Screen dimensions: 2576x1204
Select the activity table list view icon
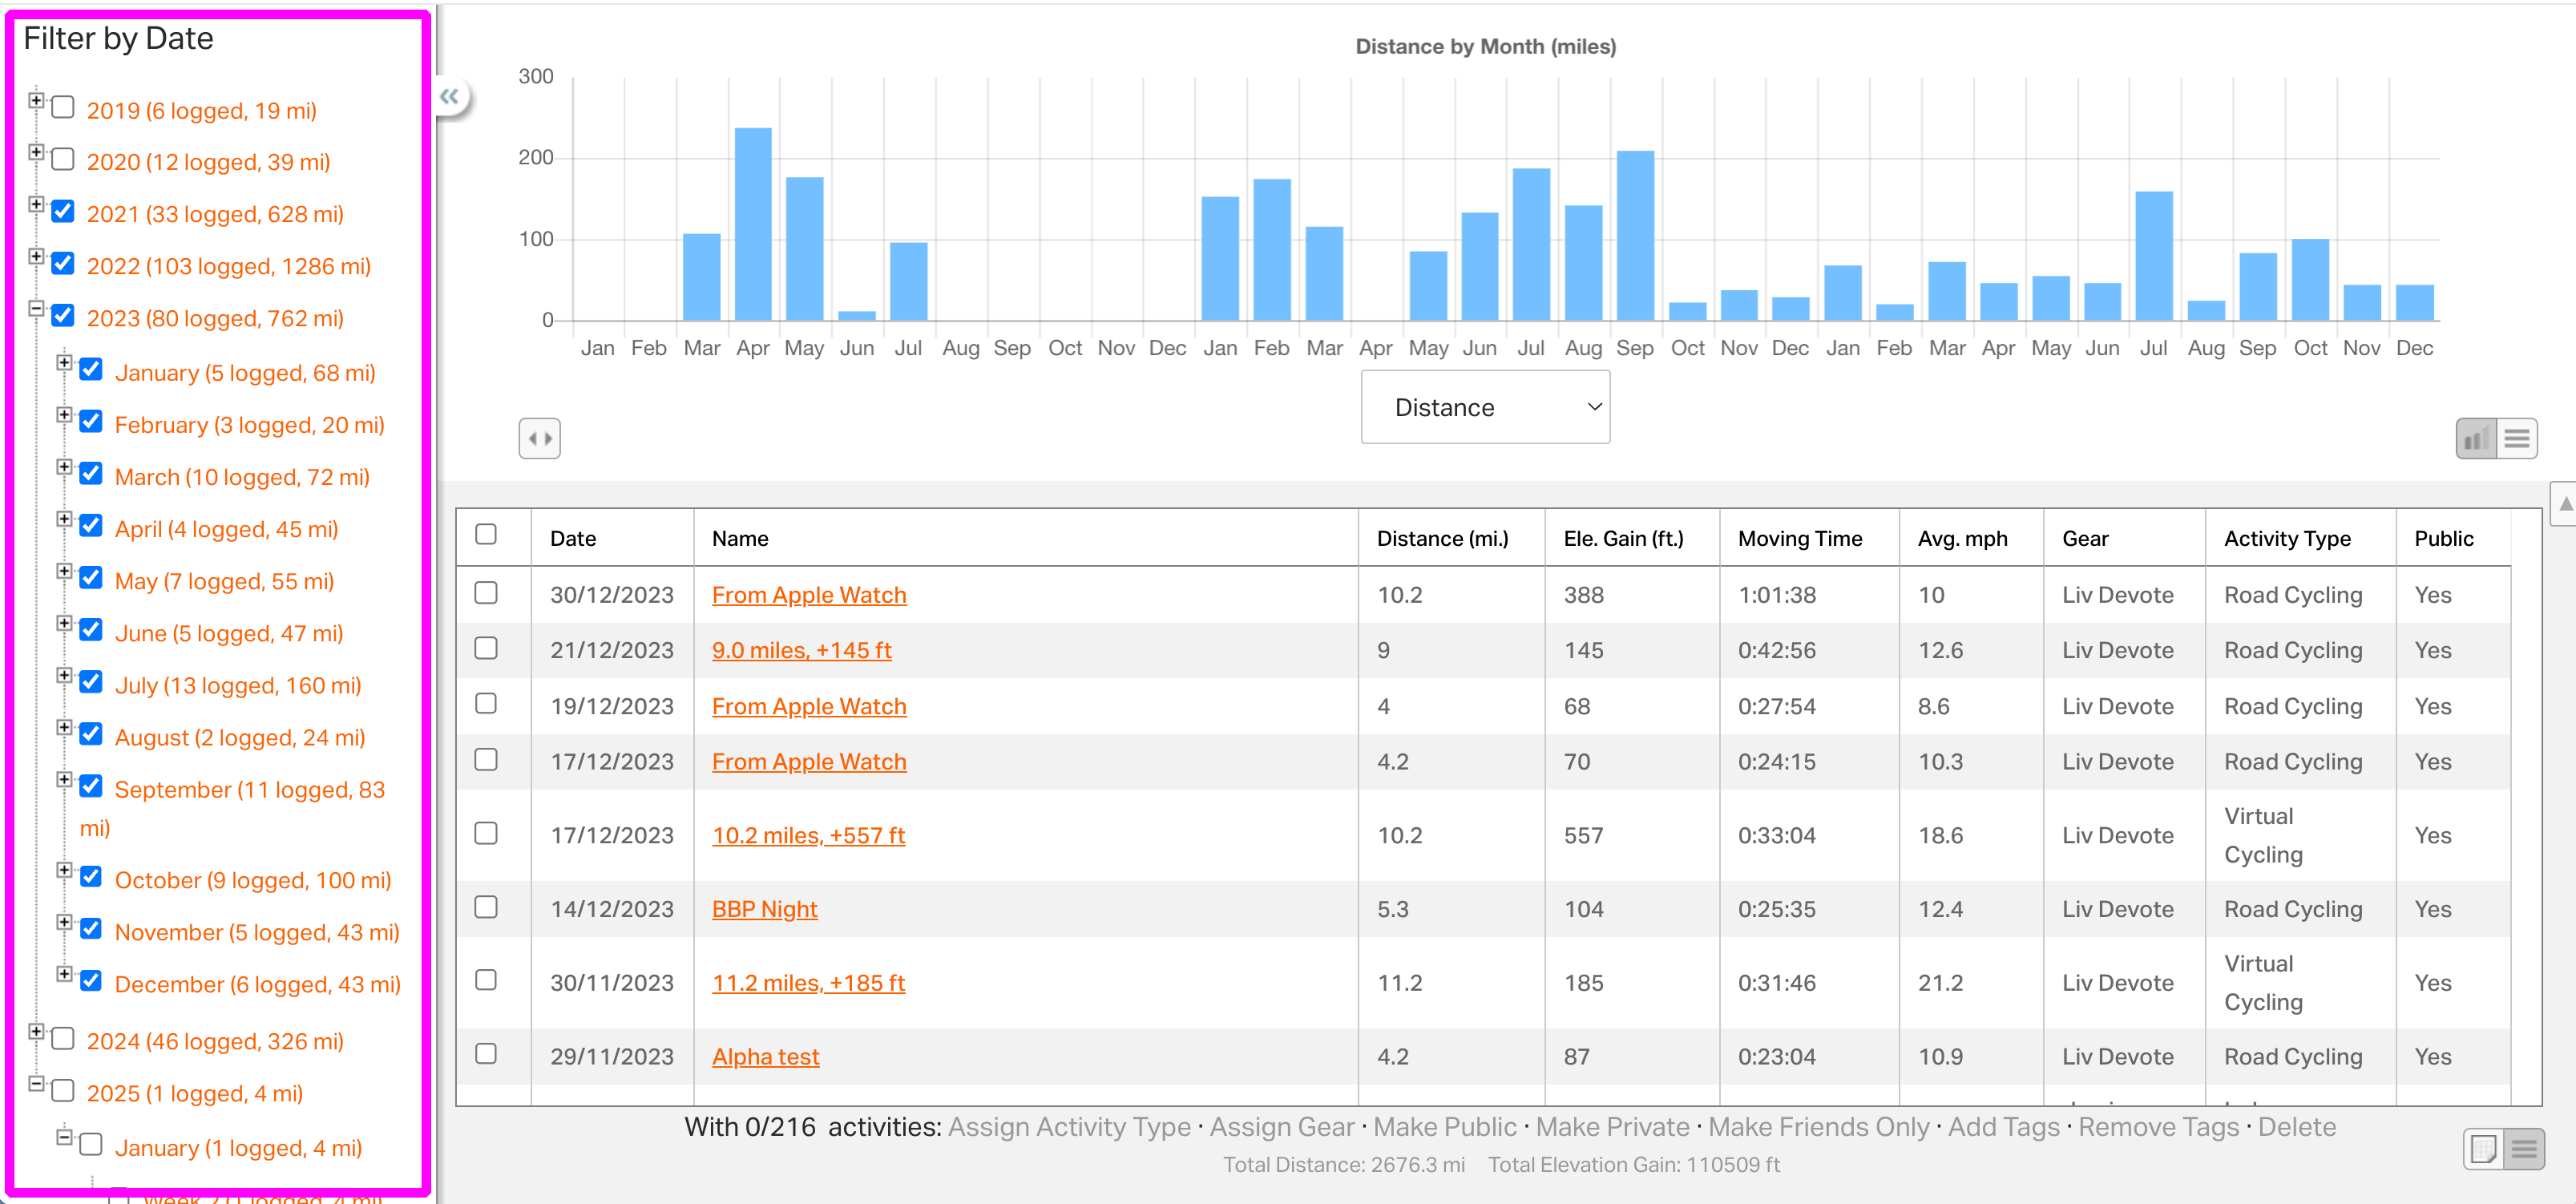coord(2524,1148)
